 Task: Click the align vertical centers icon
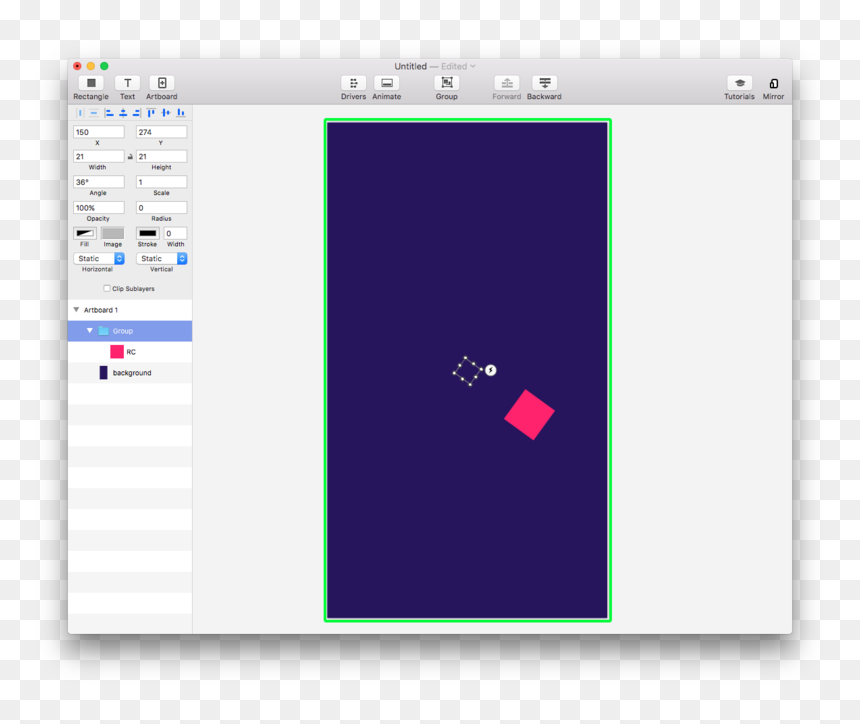(166, 112)
